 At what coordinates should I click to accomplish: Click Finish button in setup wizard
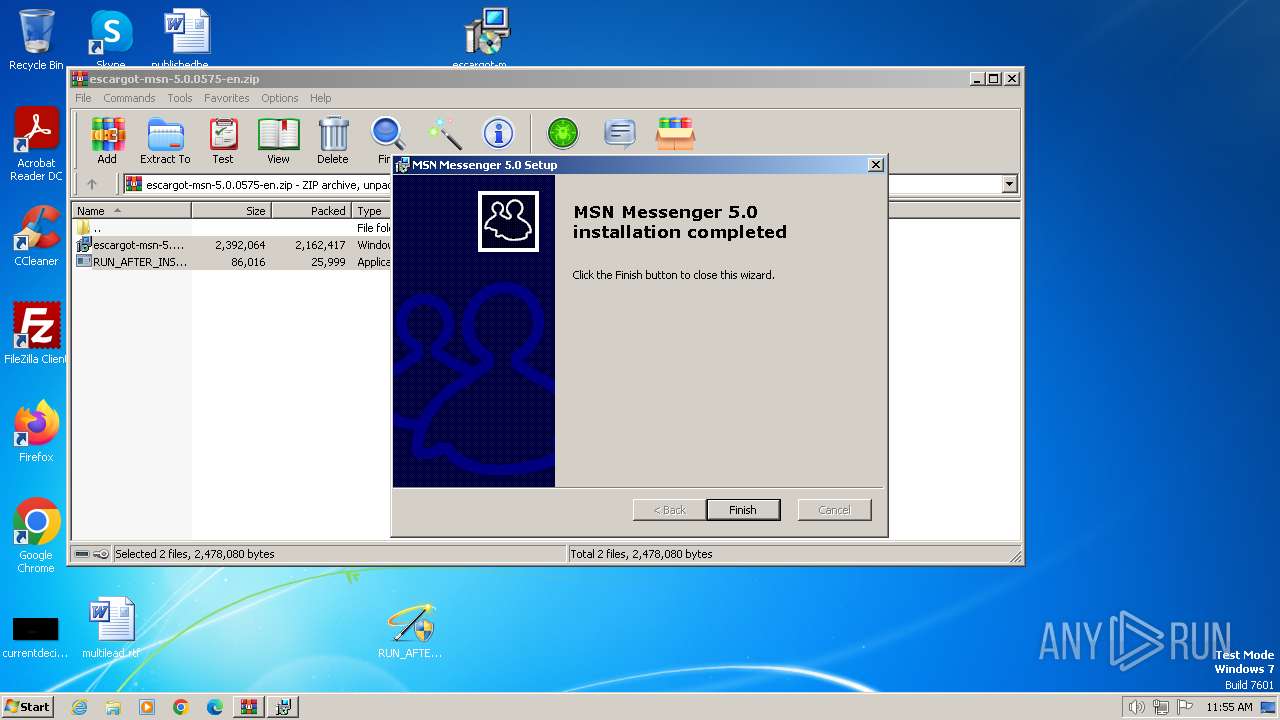pyautogui.click(x=743, y=510)
